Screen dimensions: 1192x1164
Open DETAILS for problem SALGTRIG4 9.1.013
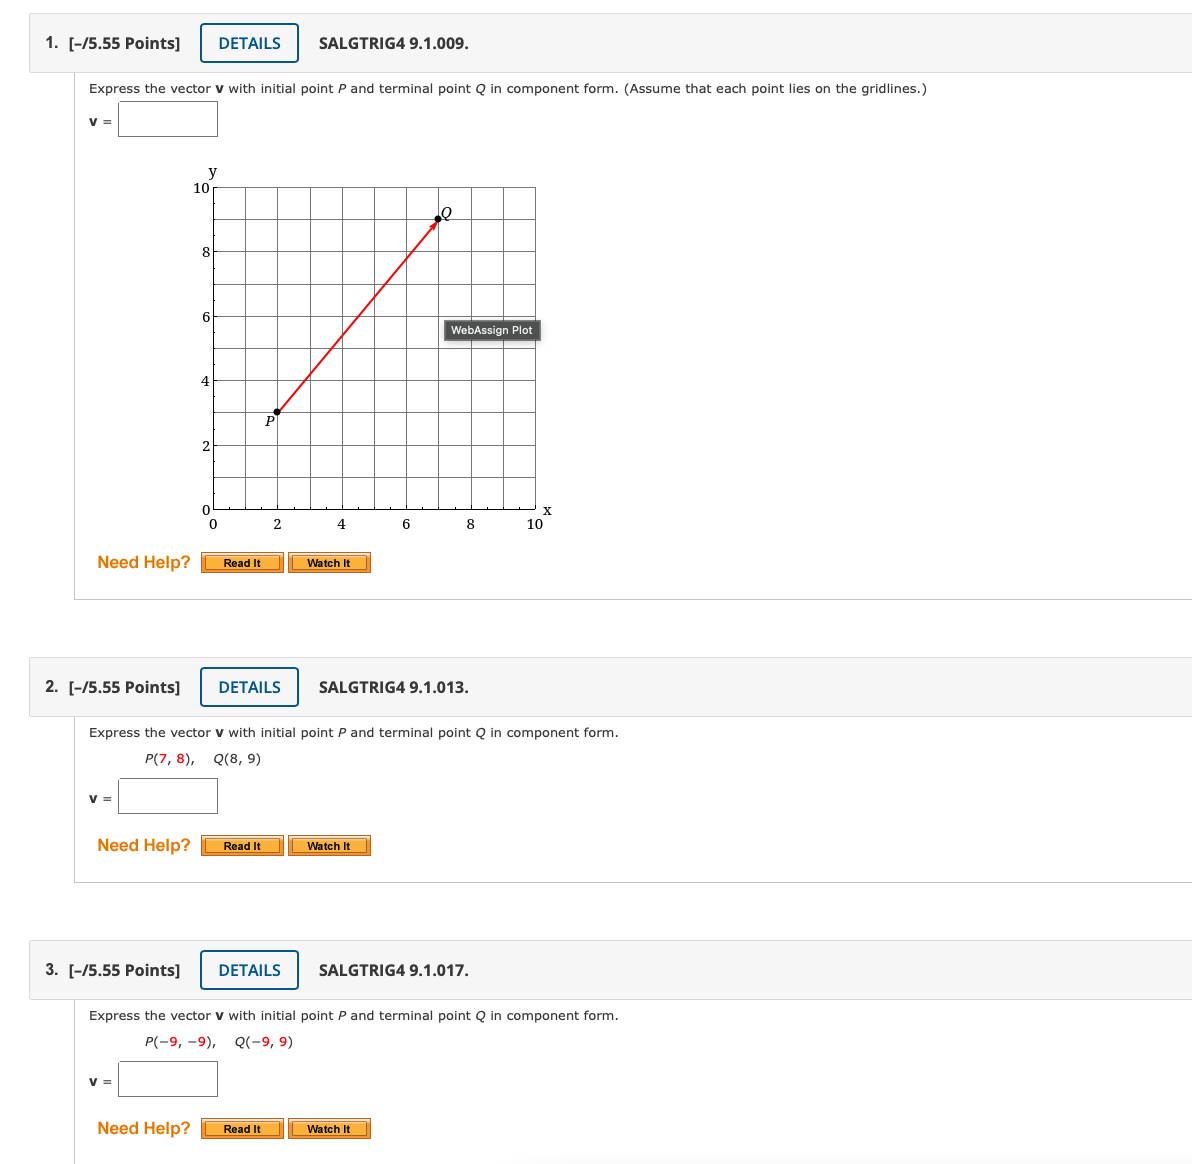(x=248, y=687)
